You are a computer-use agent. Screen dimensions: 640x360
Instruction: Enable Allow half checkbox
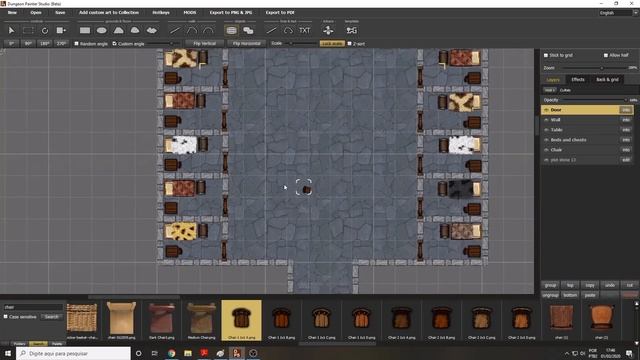pyautogui.click(x=606, y=55)
